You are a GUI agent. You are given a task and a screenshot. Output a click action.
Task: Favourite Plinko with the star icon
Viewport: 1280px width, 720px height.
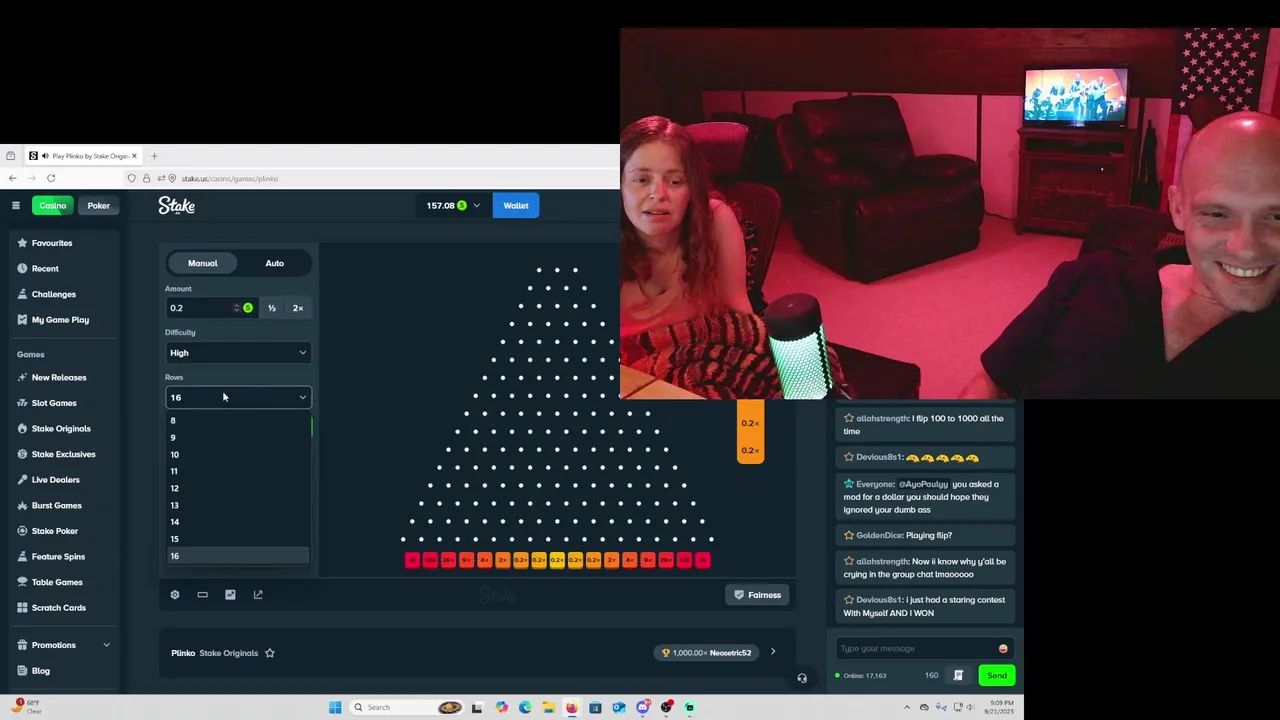pos(270,653)
